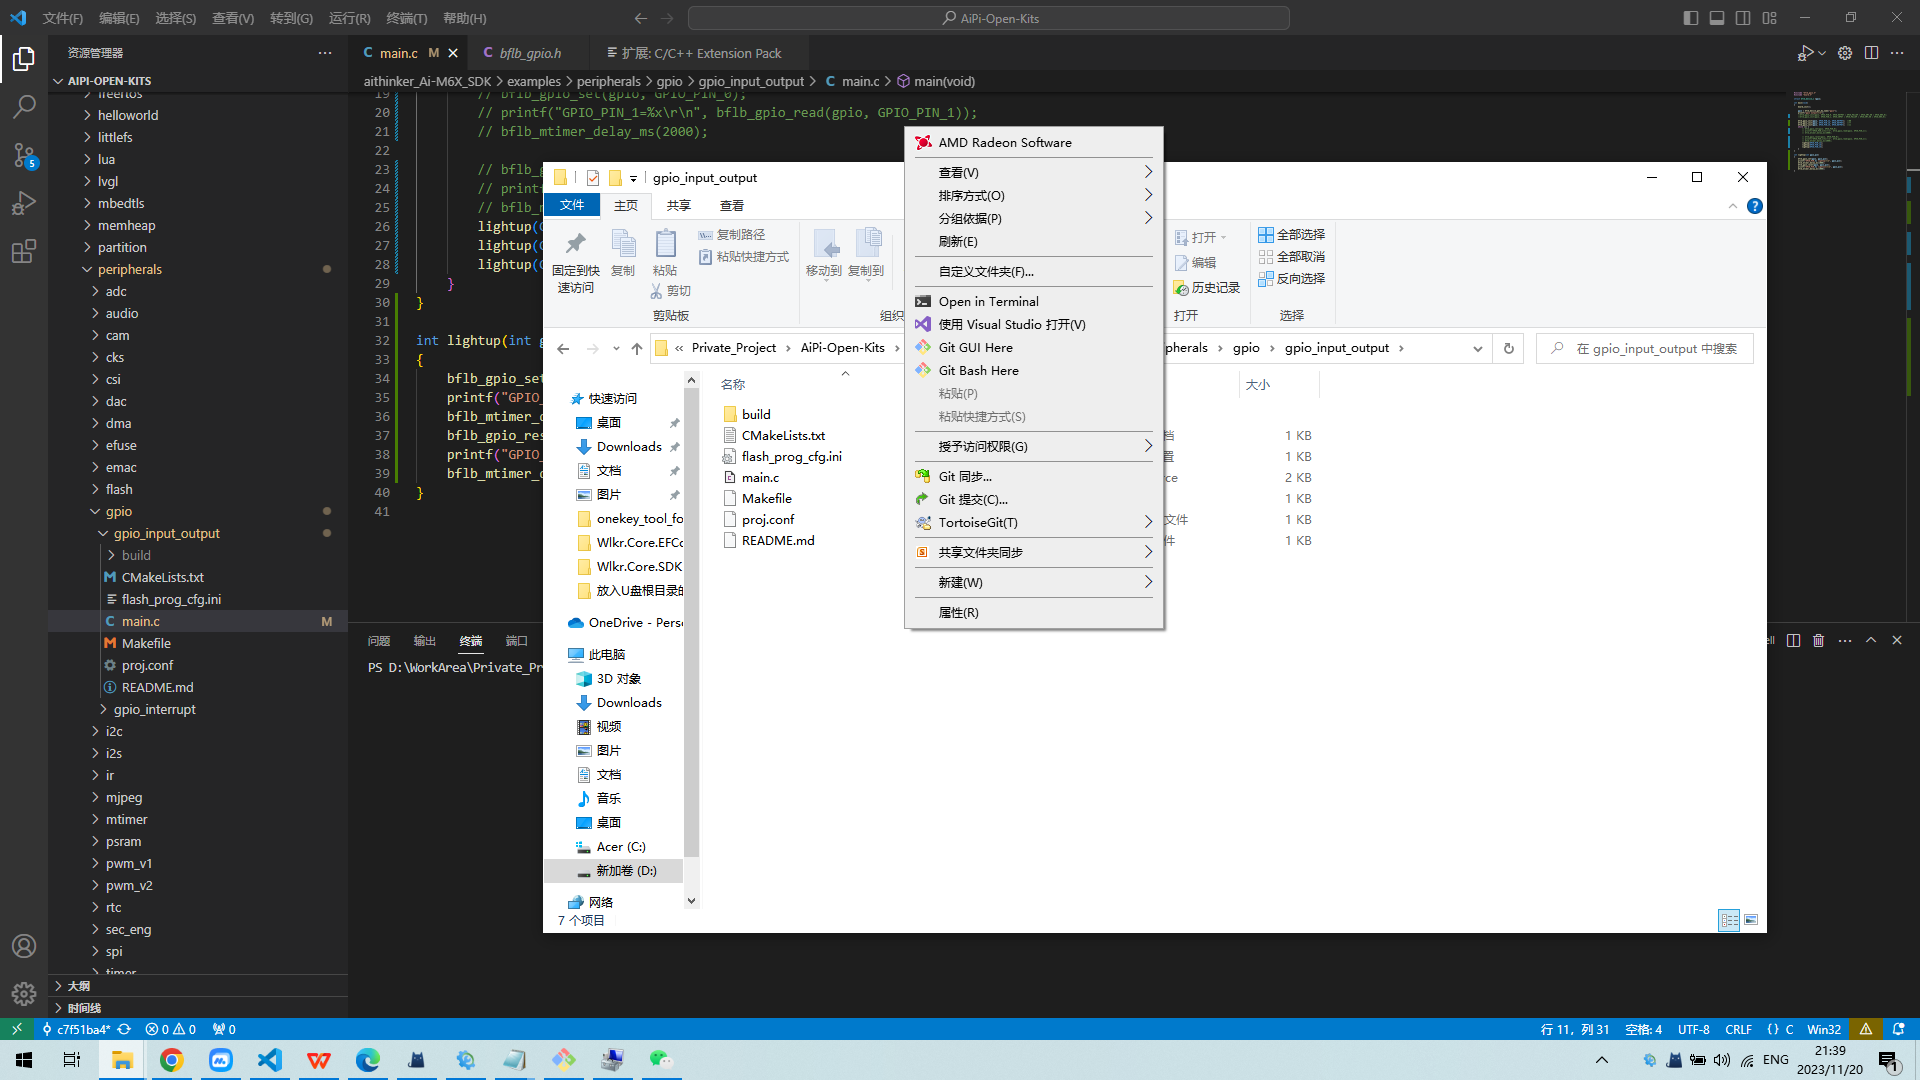
Task: Split the terminal panel
Action: (x=1793, y=640)
